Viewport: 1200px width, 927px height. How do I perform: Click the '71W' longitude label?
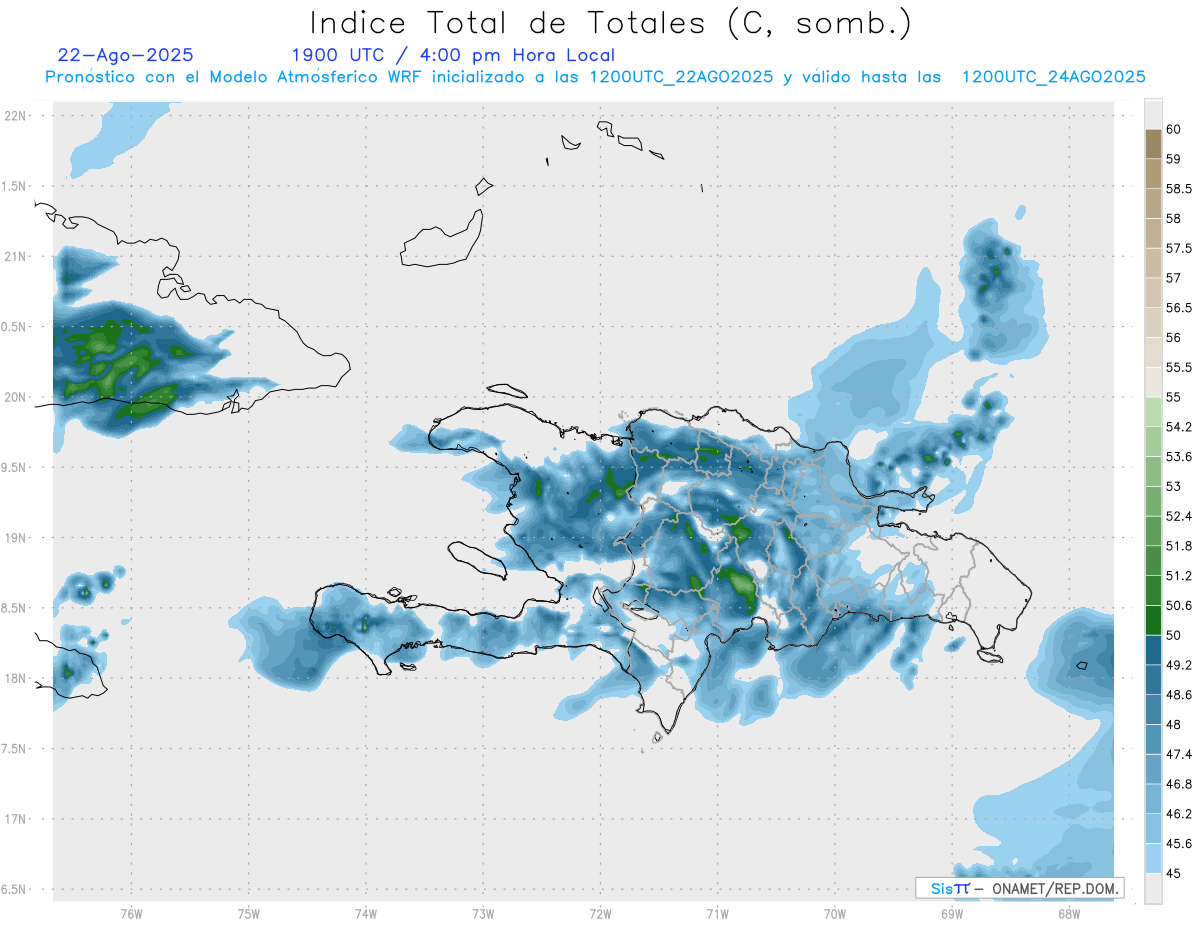718,914
